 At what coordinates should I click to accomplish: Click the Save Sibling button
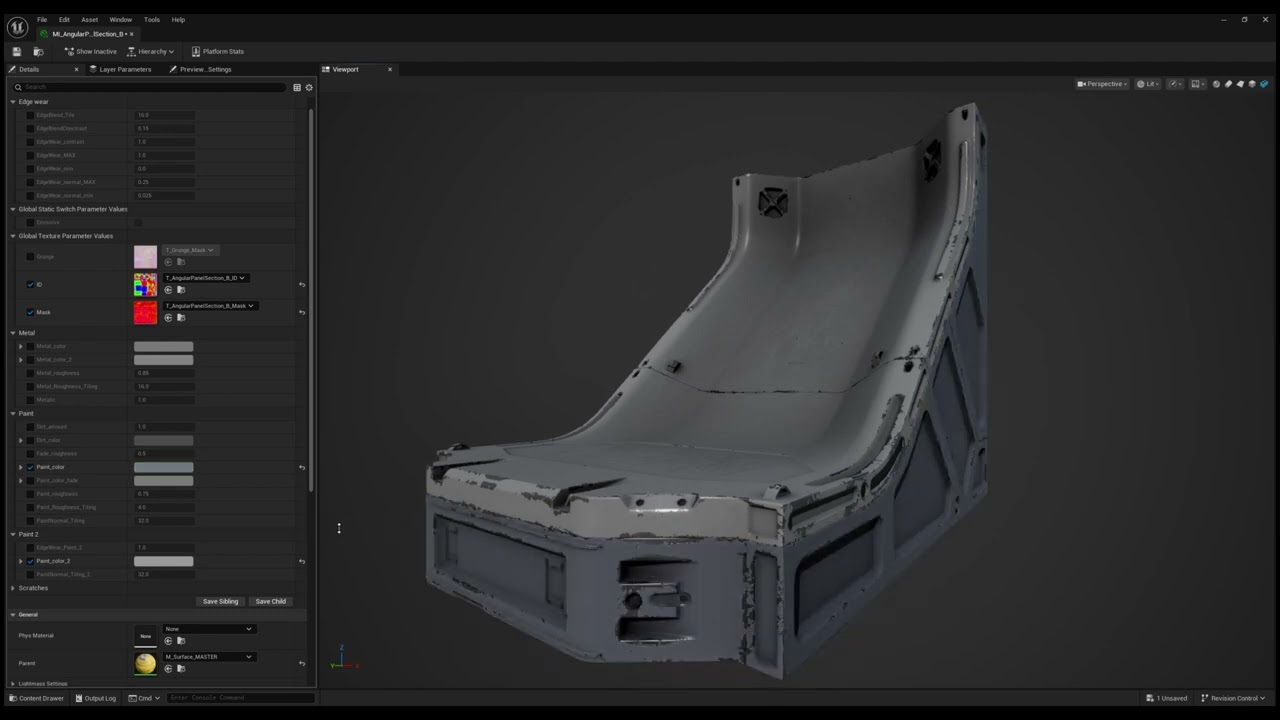220,601
